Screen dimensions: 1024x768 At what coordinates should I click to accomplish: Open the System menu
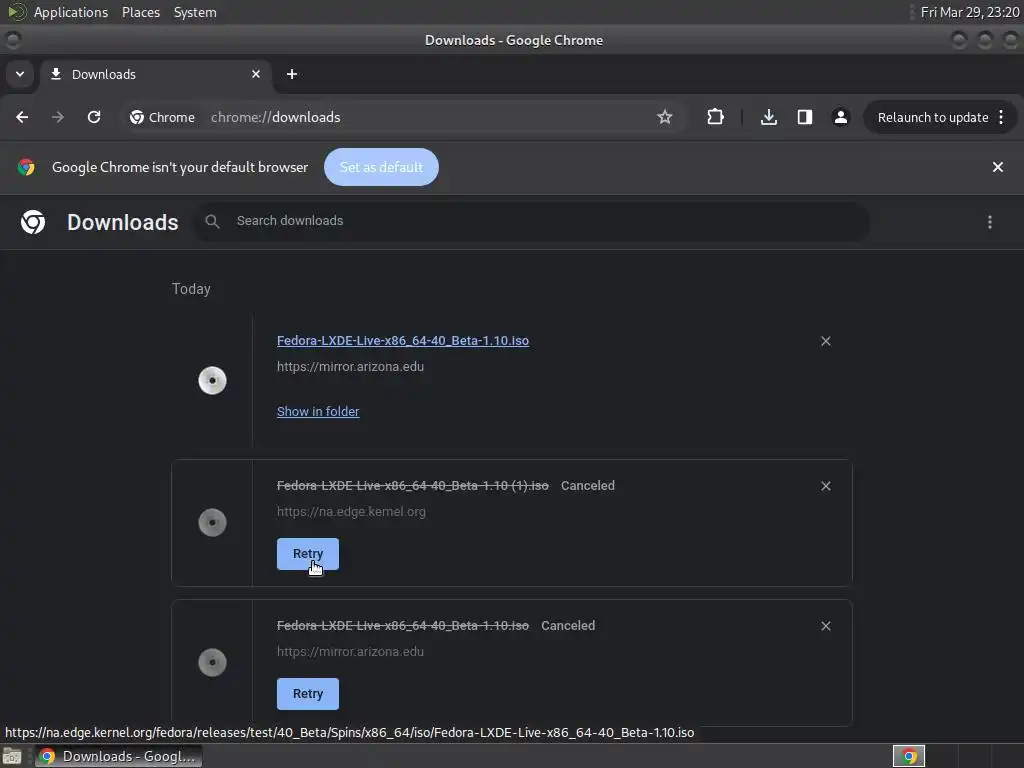(x=195, y=12)
